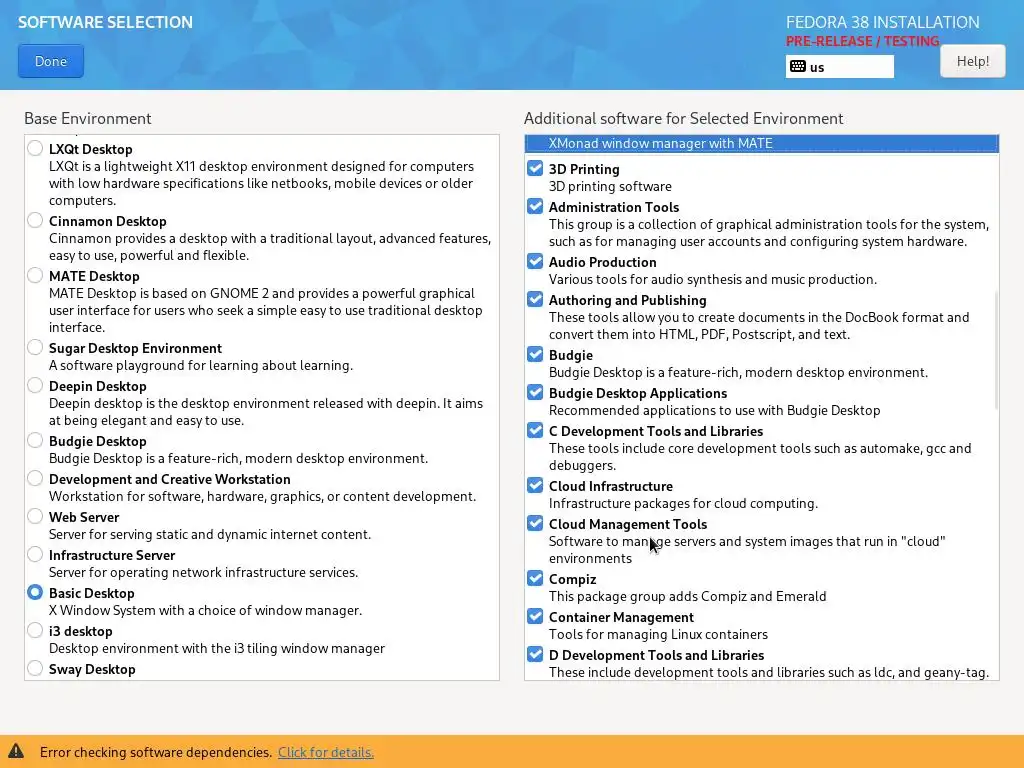Select Sugar Desktop Environment radio button
1024x768 pixels.
coord(35,347)
